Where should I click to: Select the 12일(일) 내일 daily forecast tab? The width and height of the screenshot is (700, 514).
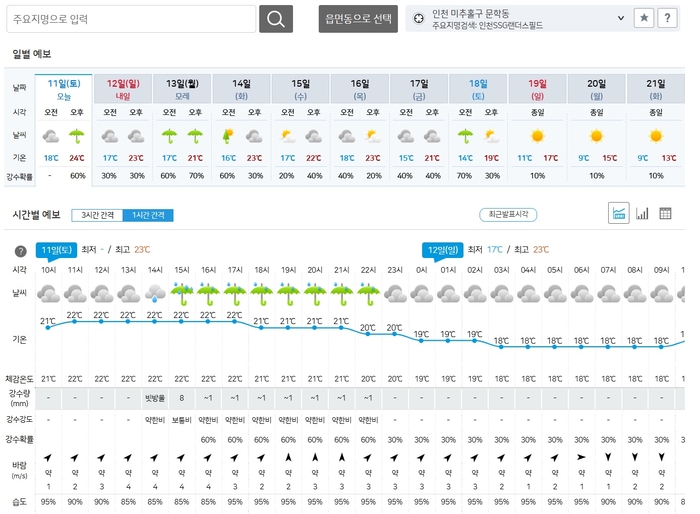pos(123,89)
